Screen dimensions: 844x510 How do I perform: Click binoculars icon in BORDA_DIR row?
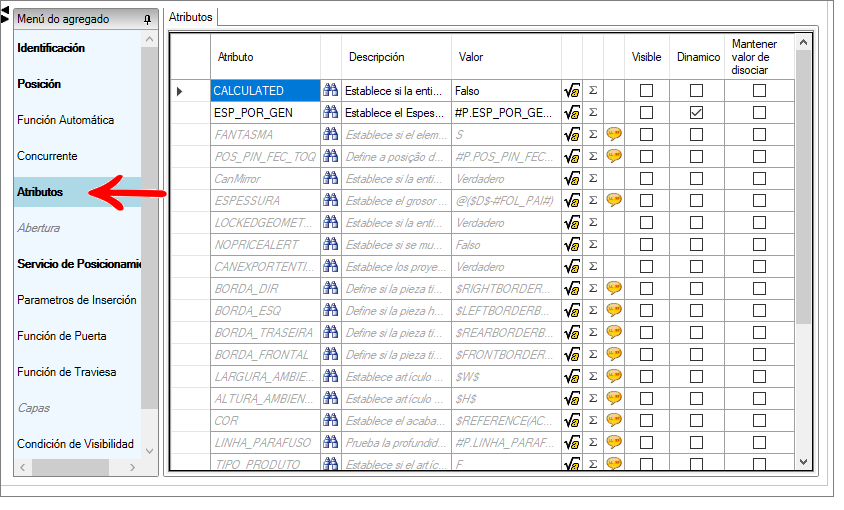pyautogui.click(x=330, y=288)
